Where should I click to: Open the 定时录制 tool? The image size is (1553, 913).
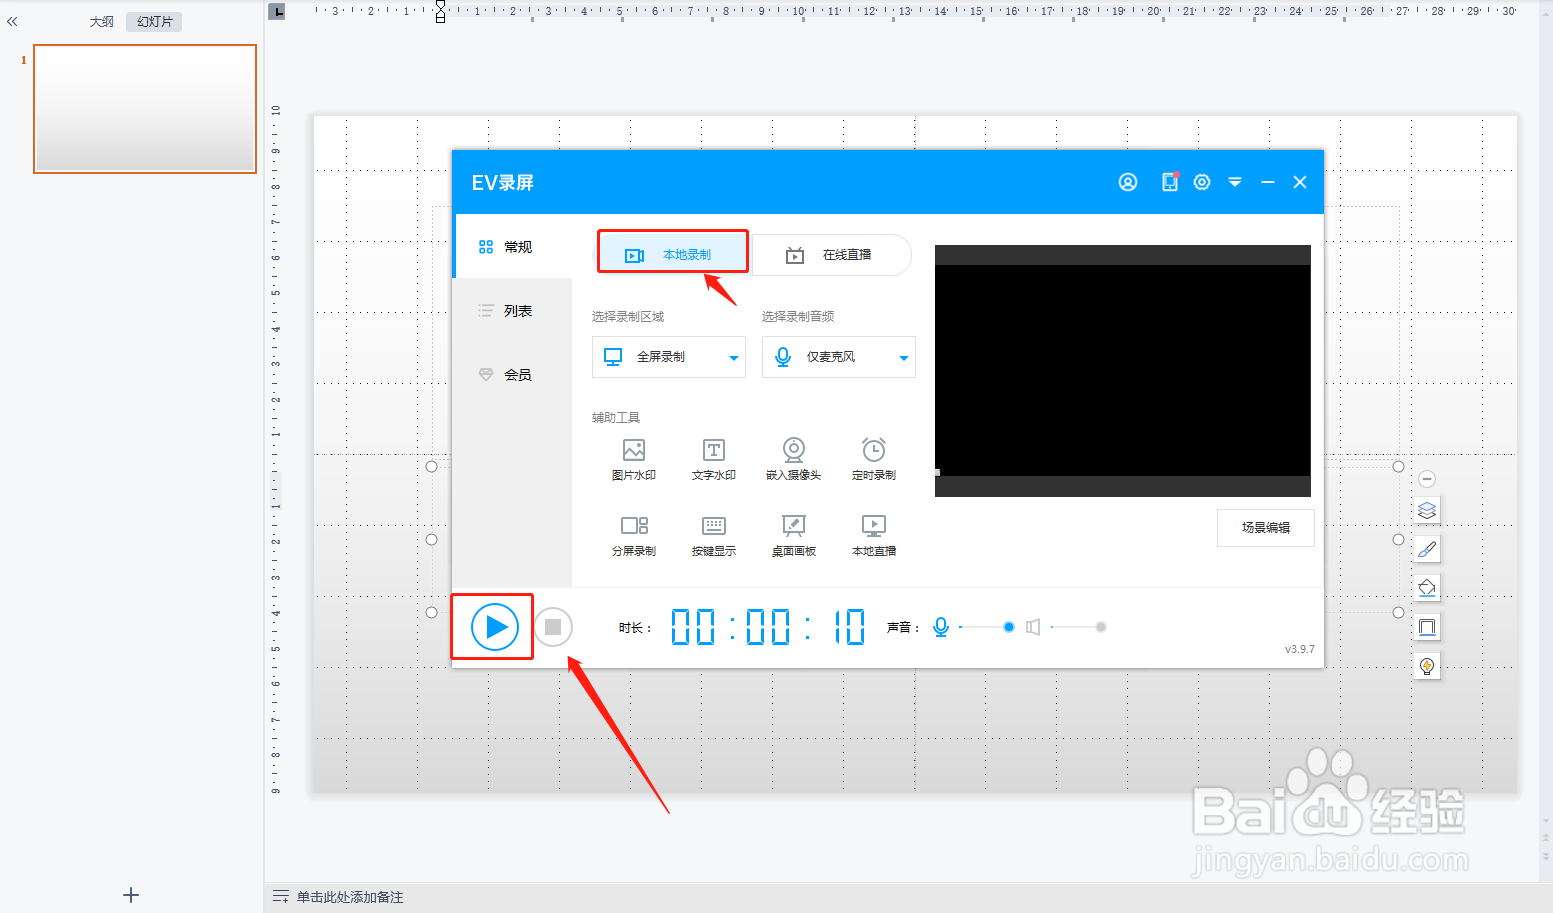point(874,460)
